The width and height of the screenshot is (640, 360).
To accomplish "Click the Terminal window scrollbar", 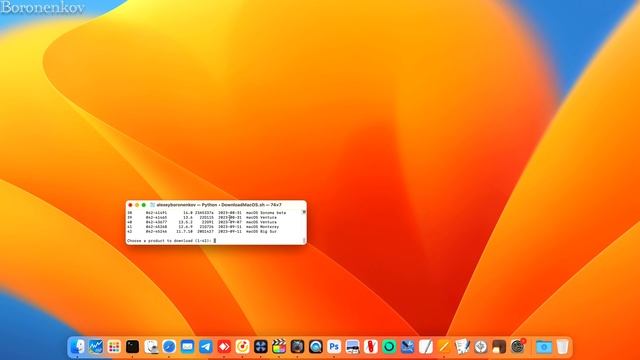I will [304, 227].
